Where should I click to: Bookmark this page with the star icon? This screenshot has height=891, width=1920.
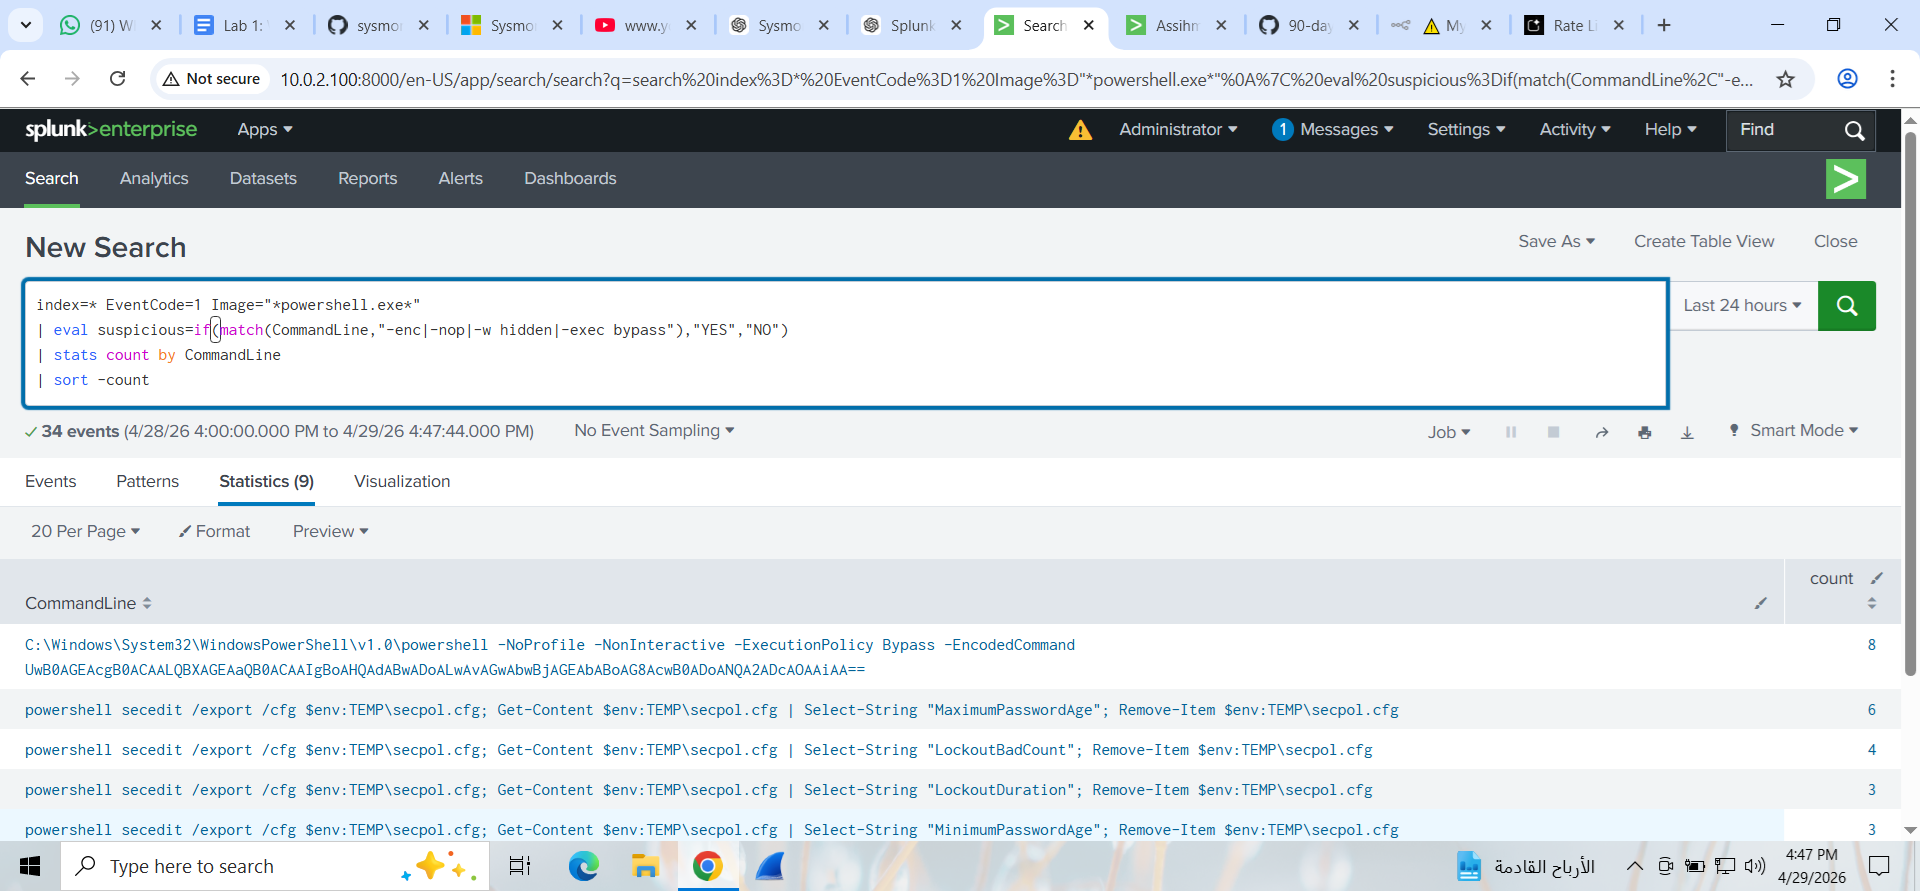pyautogui.click(x=1786, y=79)
